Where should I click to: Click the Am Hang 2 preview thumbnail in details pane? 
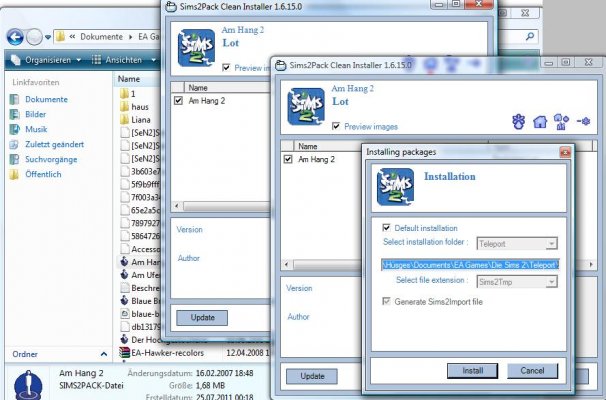click(x=28, y=385)
